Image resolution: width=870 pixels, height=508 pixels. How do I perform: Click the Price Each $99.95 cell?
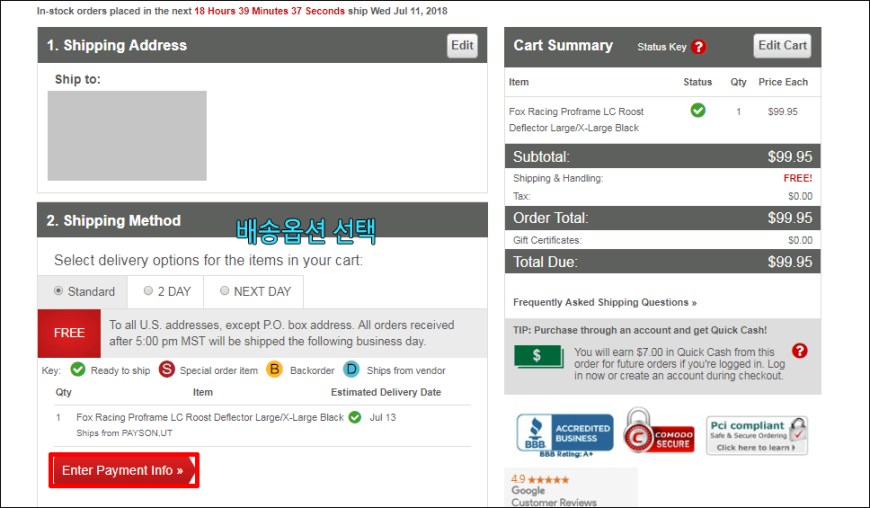point(782,111)
